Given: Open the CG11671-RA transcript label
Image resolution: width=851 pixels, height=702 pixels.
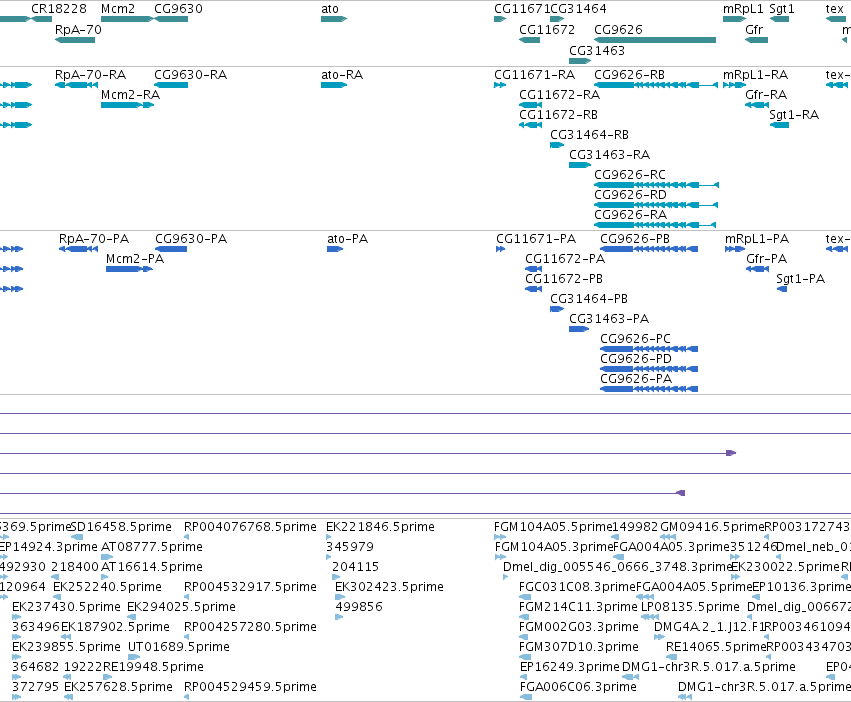Looking at the screenshot, I should coord(534,74).
